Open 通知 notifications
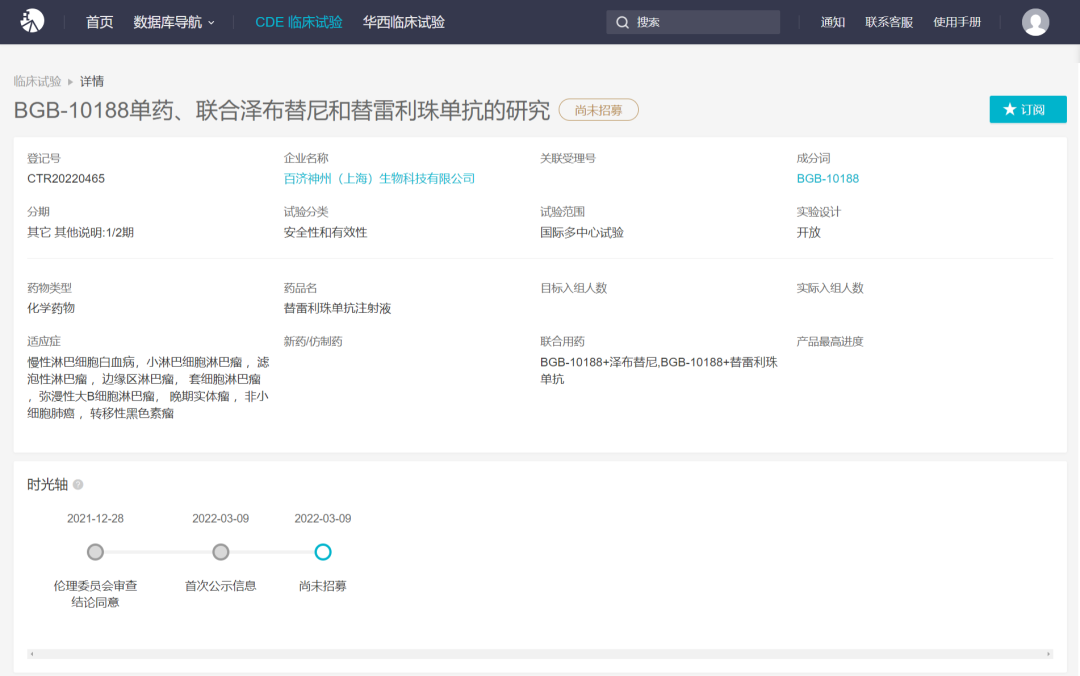This screenshot has width=1080, height=676. click(833, 22)
